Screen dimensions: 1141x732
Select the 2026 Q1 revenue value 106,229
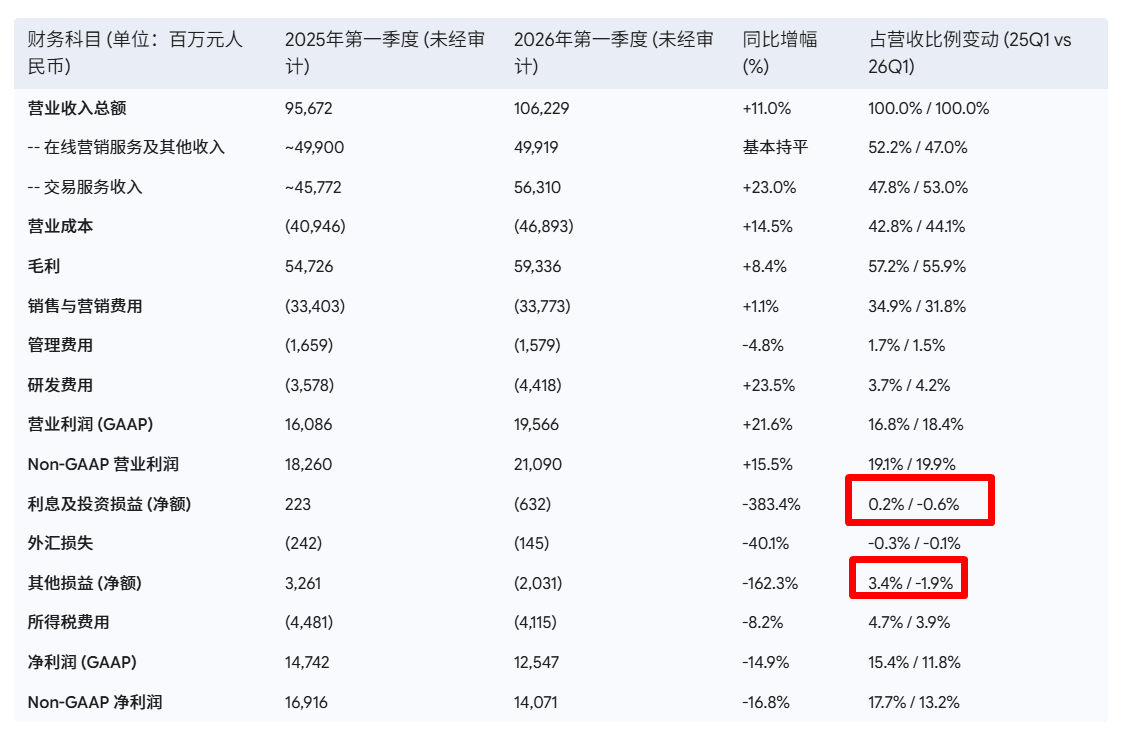click(x=541, y=108)
